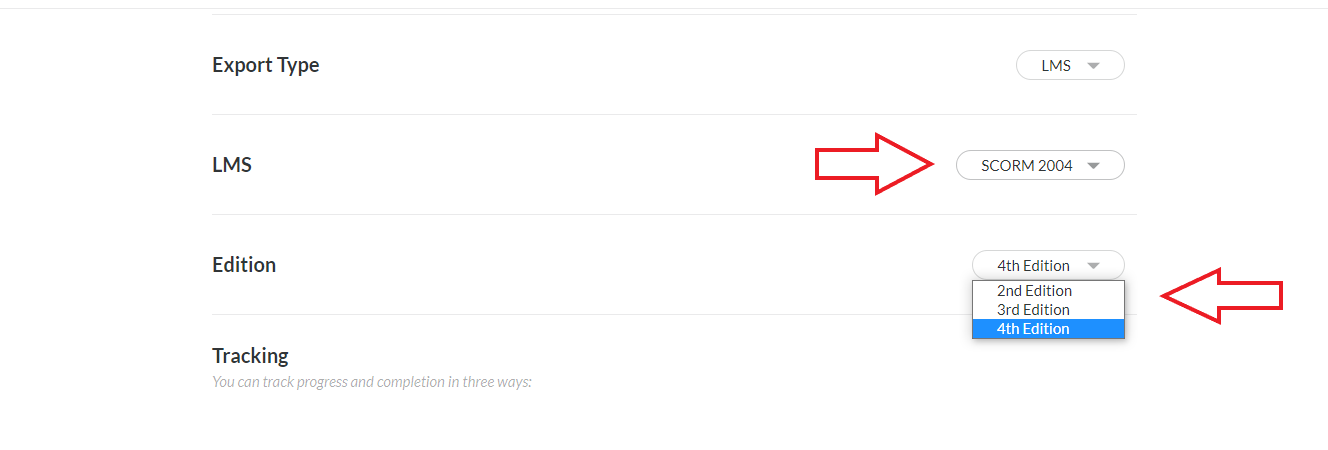Open the Export Type LMS dropdown

click(x=1070, y=66)
